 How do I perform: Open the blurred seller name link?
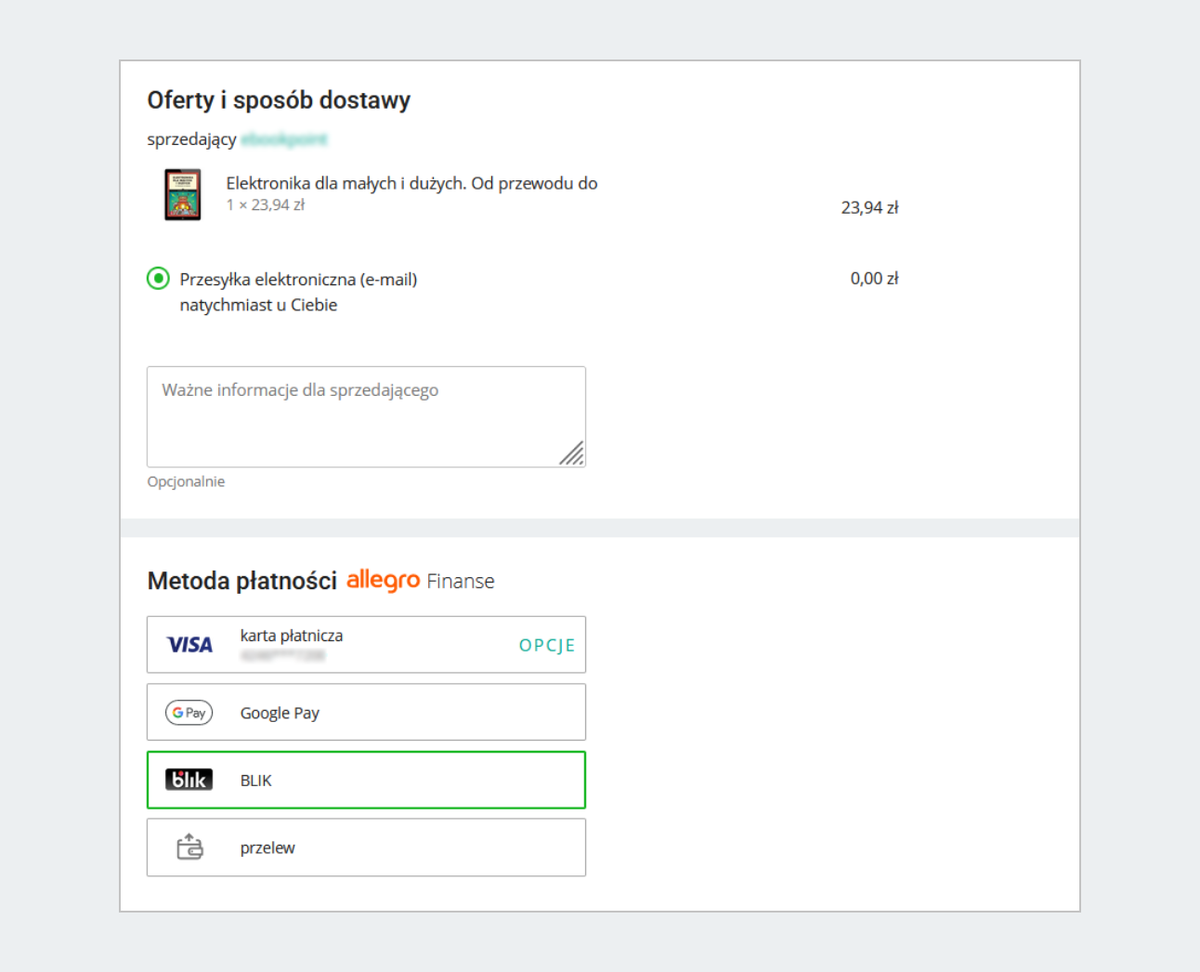click(285, 140)
